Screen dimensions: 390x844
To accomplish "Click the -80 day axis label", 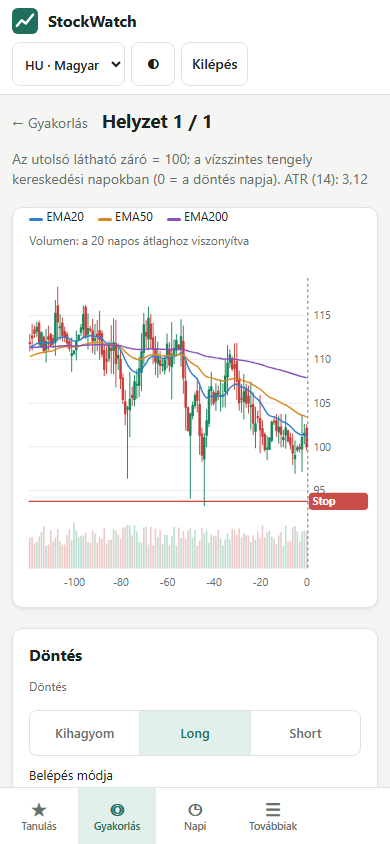I will (121, 582).
